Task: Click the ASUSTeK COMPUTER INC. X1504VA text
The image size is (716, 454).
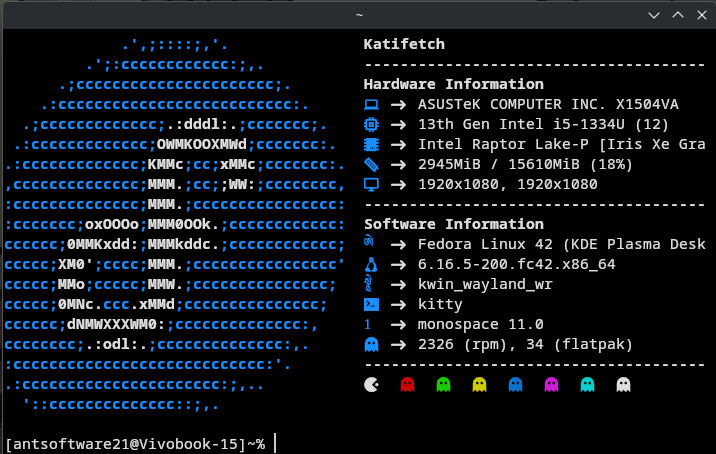Action: point(548,105)
